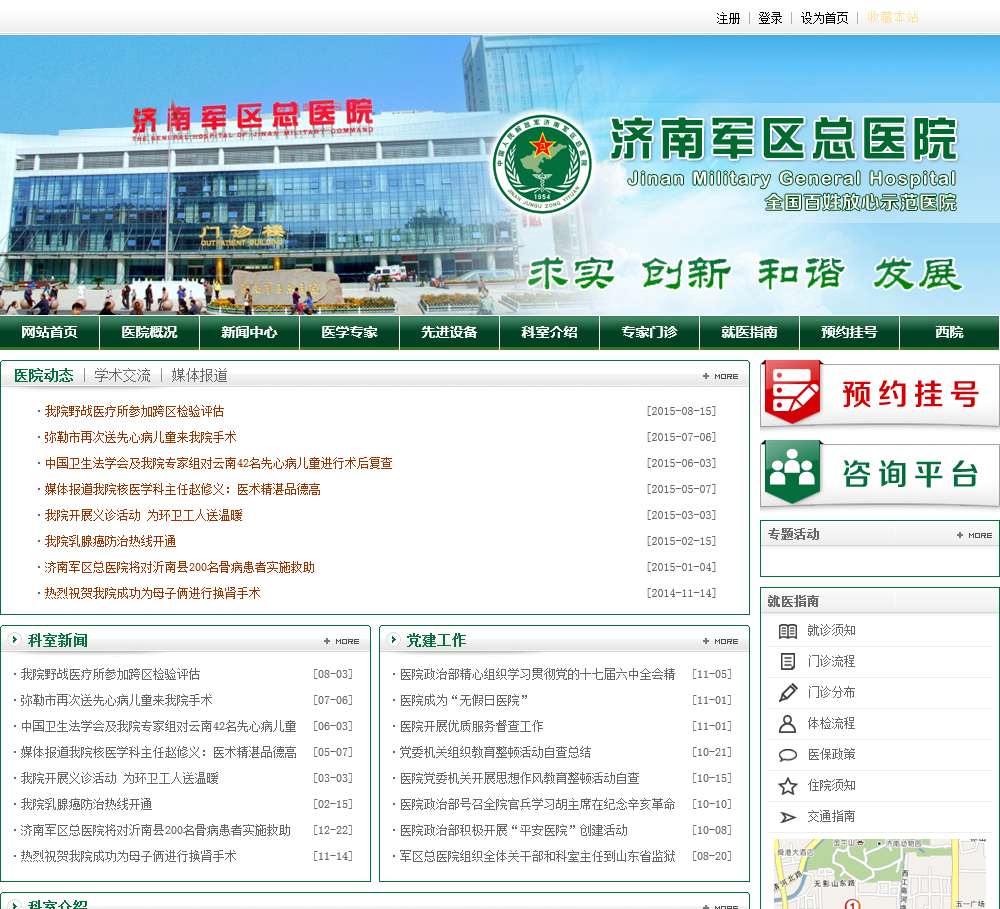The image size is (1000, 909).
Task: Open red headline 我院野战医疗所参加跨区检验评估
Action: point(134,411)
